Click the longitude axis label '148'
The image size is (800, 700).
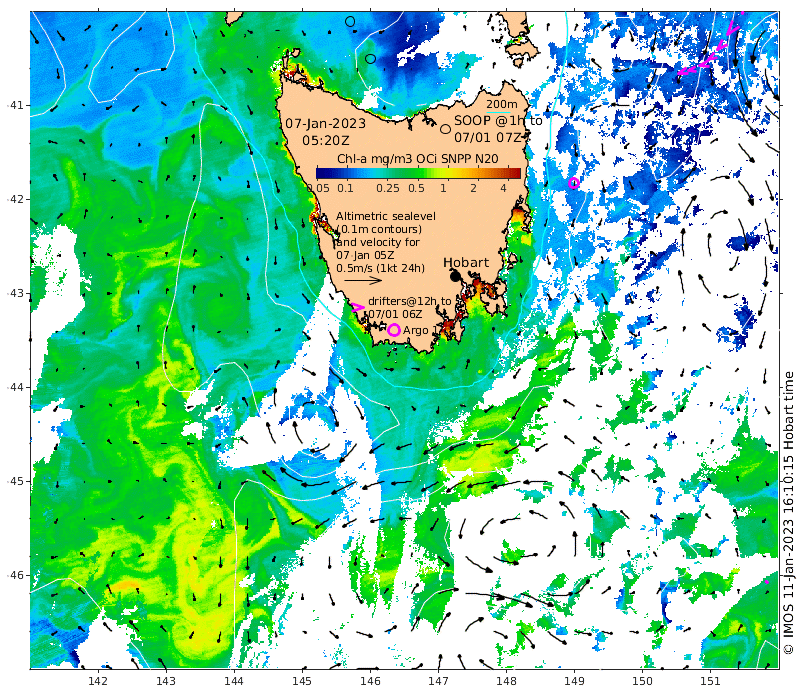pyautogui.click(x=506, y=681)
